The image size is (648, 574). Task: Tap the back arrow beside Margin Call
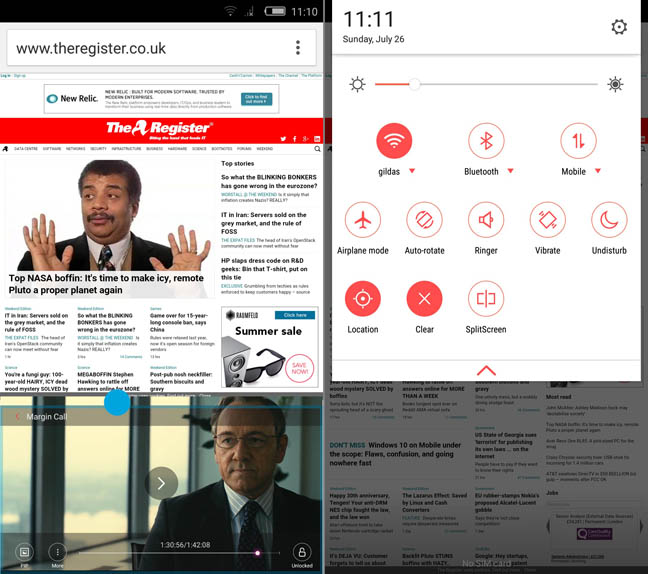[17, 417]
